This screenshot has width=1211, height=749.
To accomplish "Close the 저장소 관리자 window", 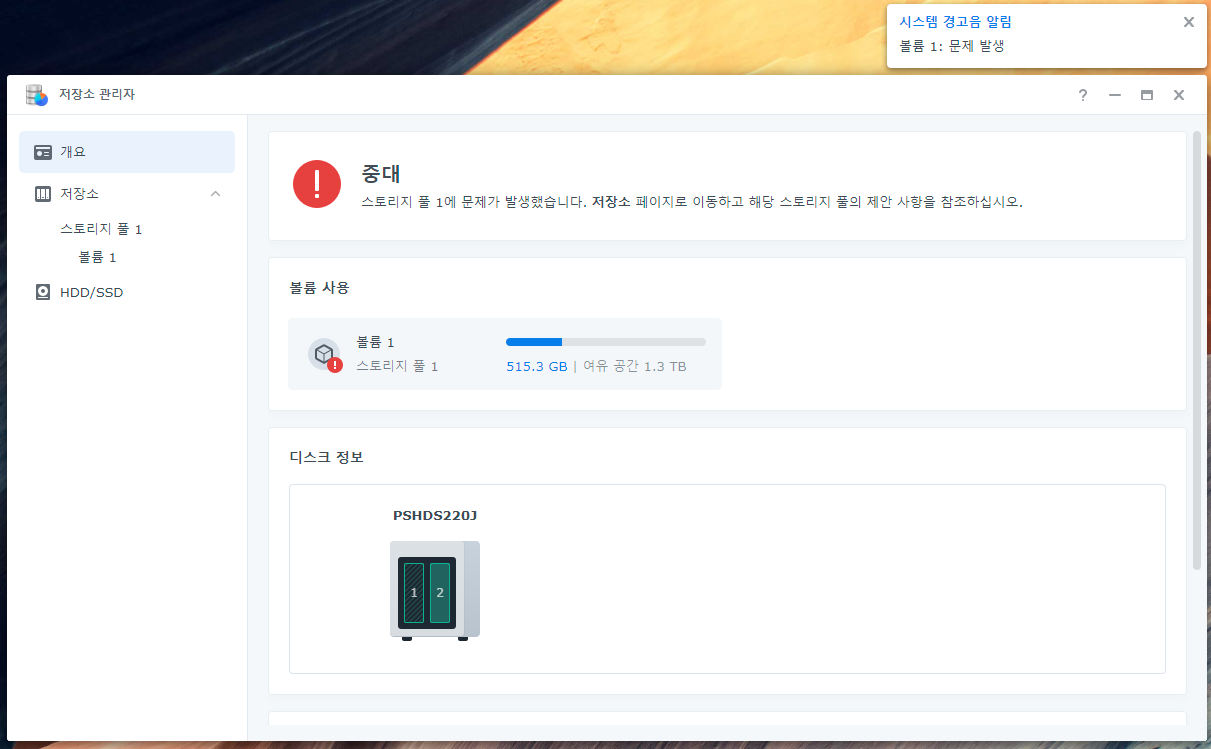I will [1179, 95].
